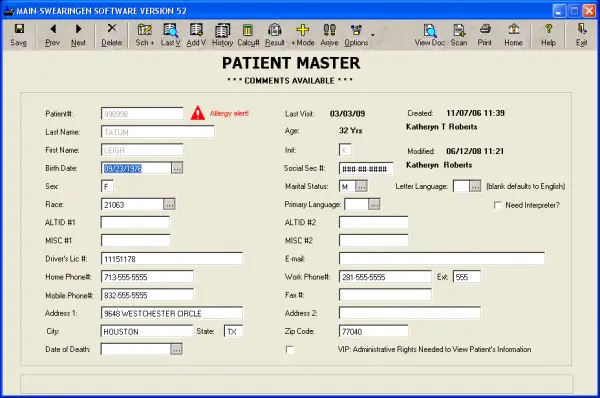Click the Created timestamp 11/07/06 11:39

click(x=476, y=113)
